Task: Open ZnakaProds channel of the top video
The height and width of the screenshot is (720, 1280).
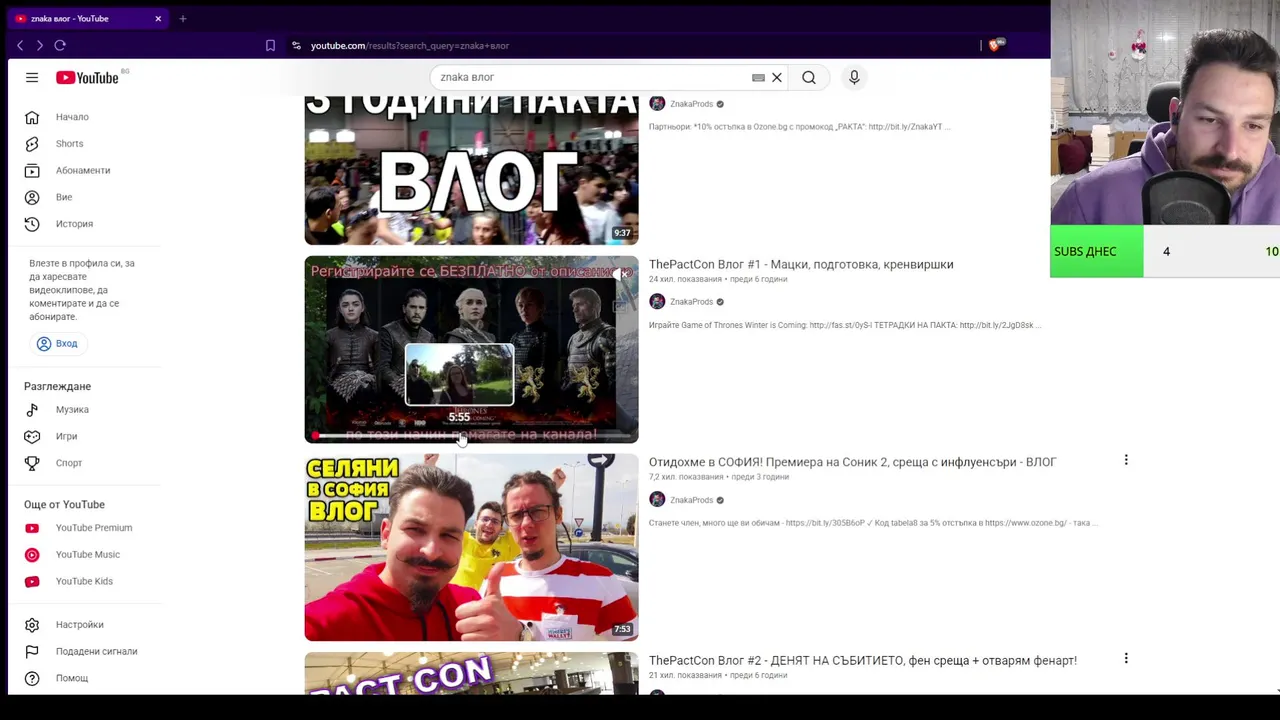Action: click(691, 104)
